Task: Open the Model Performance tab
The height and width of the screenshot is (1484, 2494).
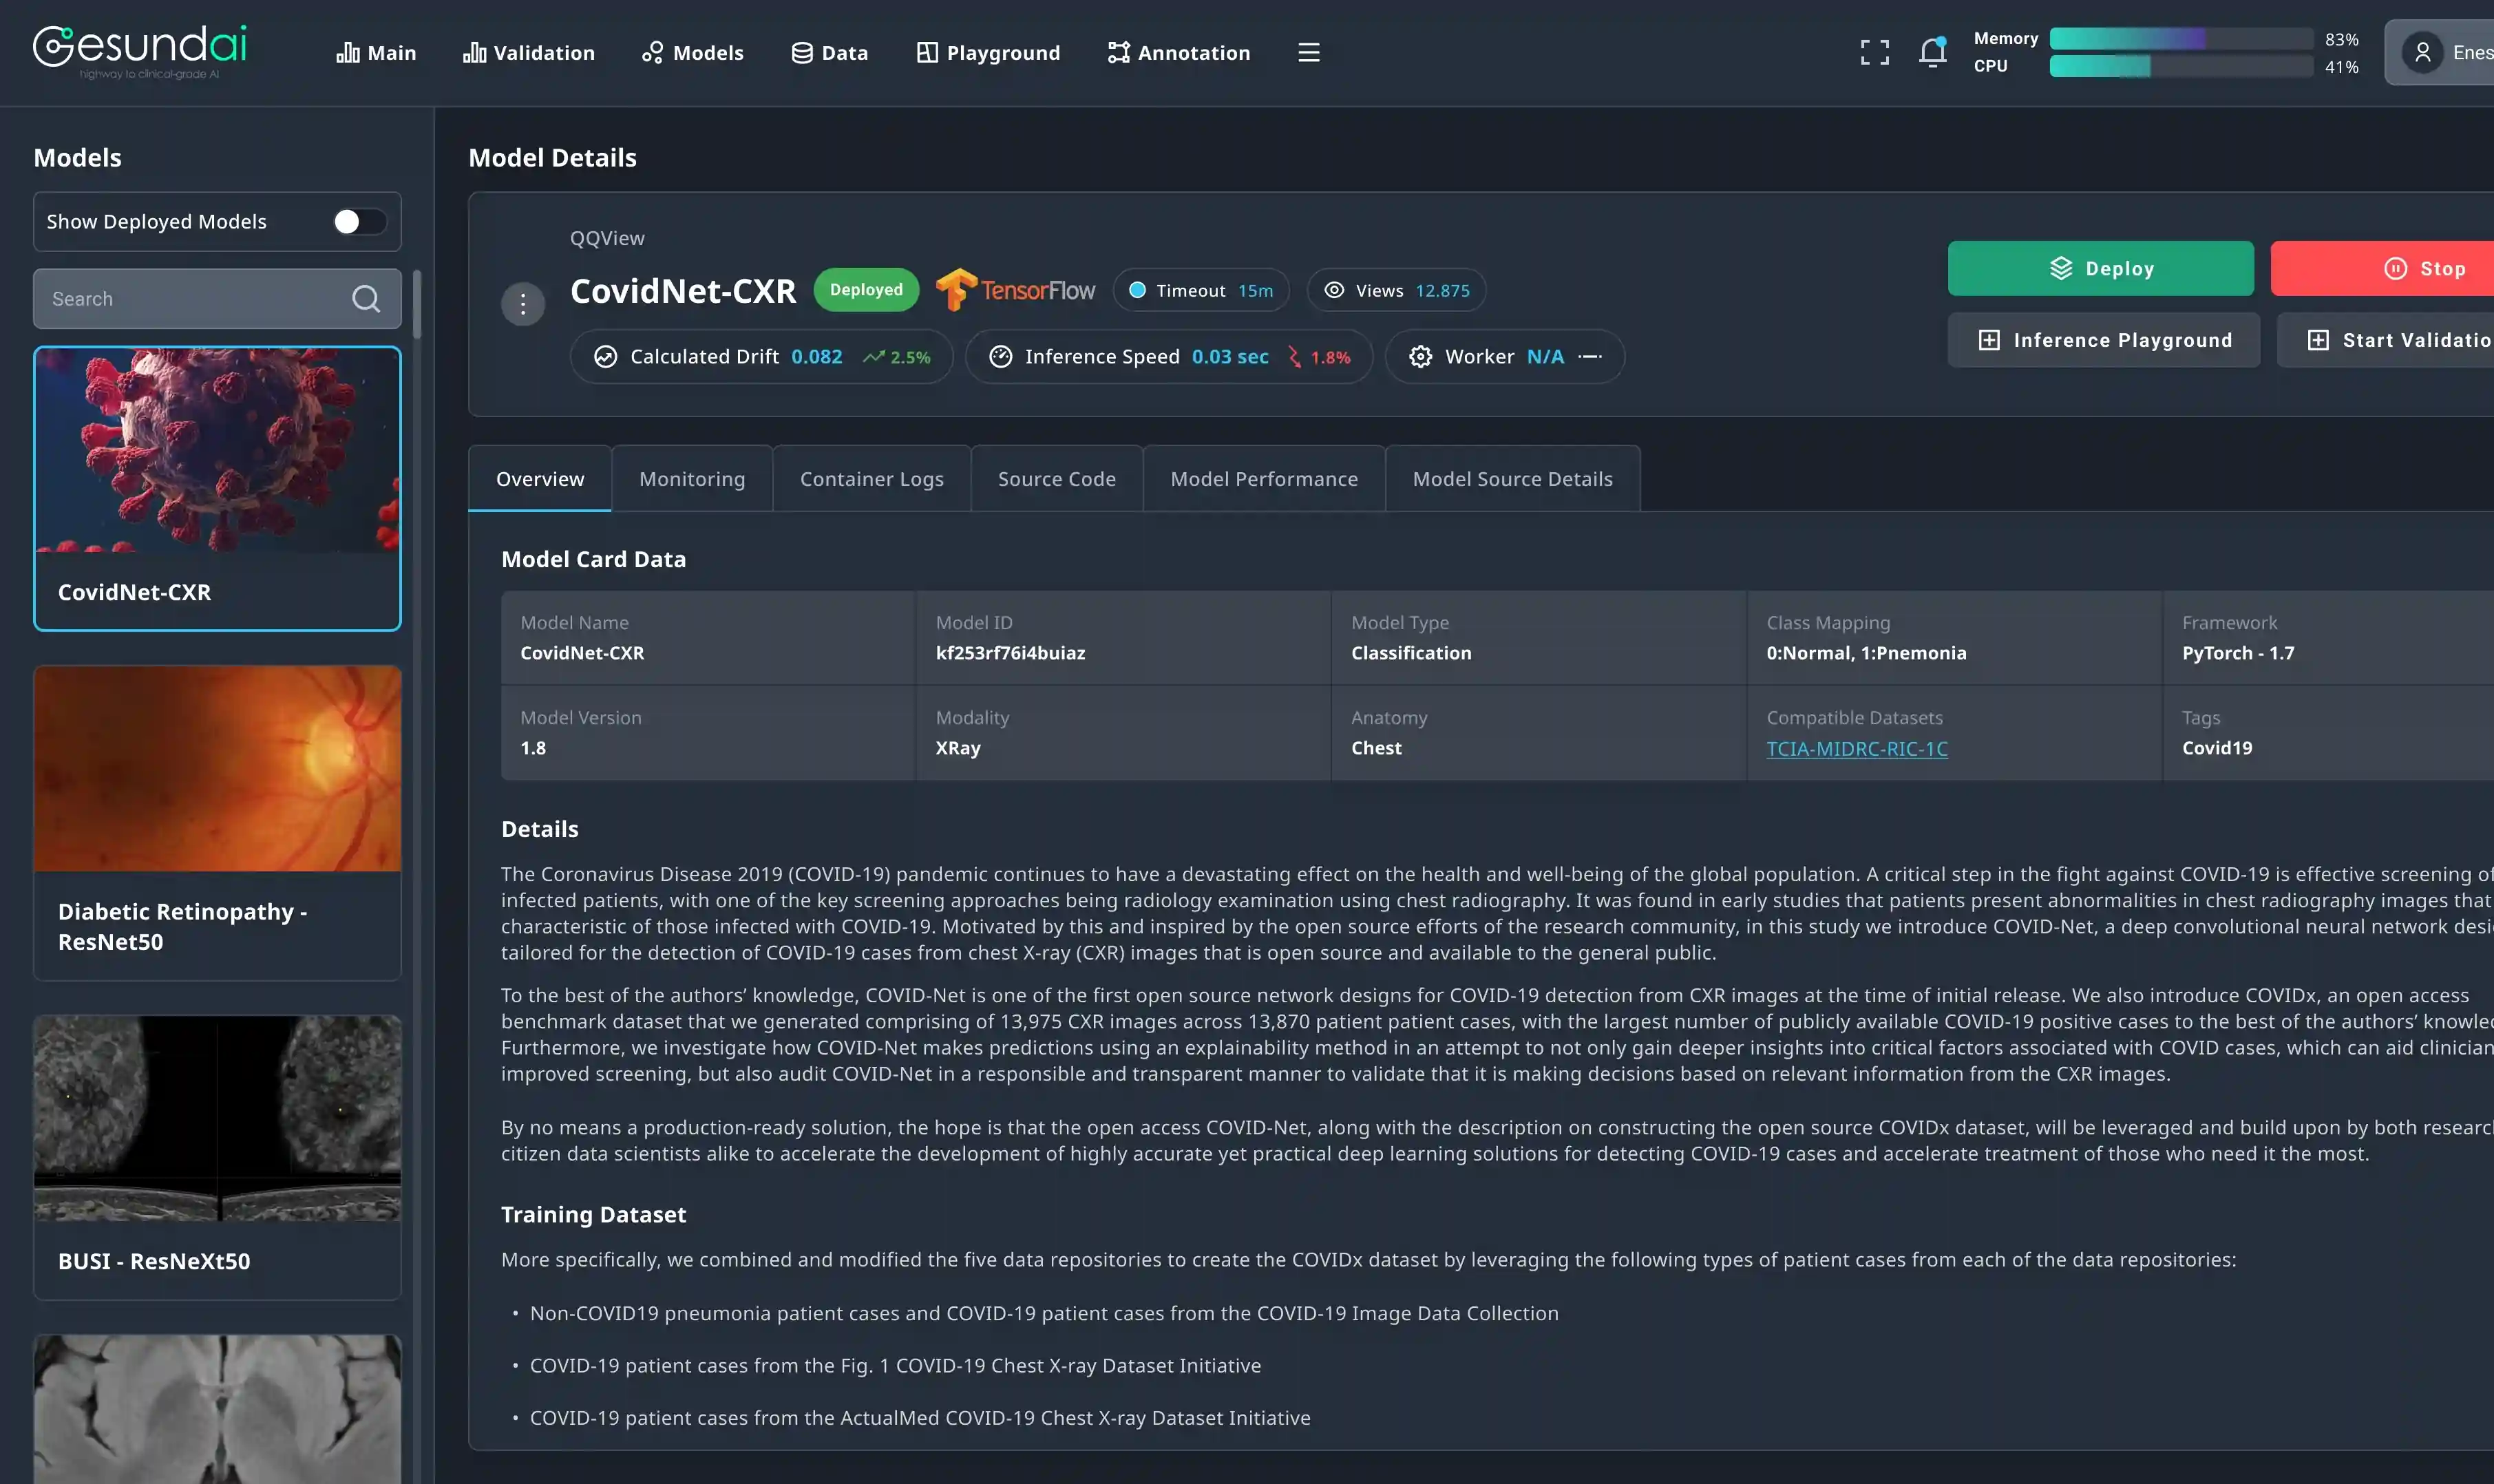Action: click(x=1264, y=479)
